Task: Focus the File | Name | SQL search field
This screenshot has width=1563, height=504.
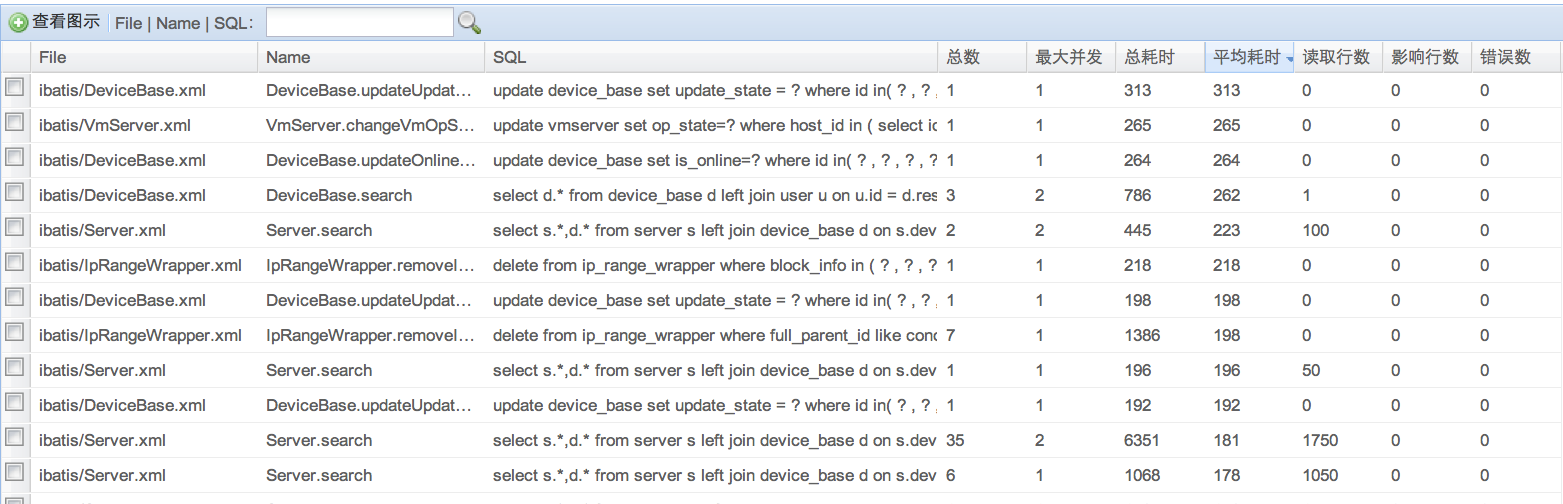Action: click(359, 22)
